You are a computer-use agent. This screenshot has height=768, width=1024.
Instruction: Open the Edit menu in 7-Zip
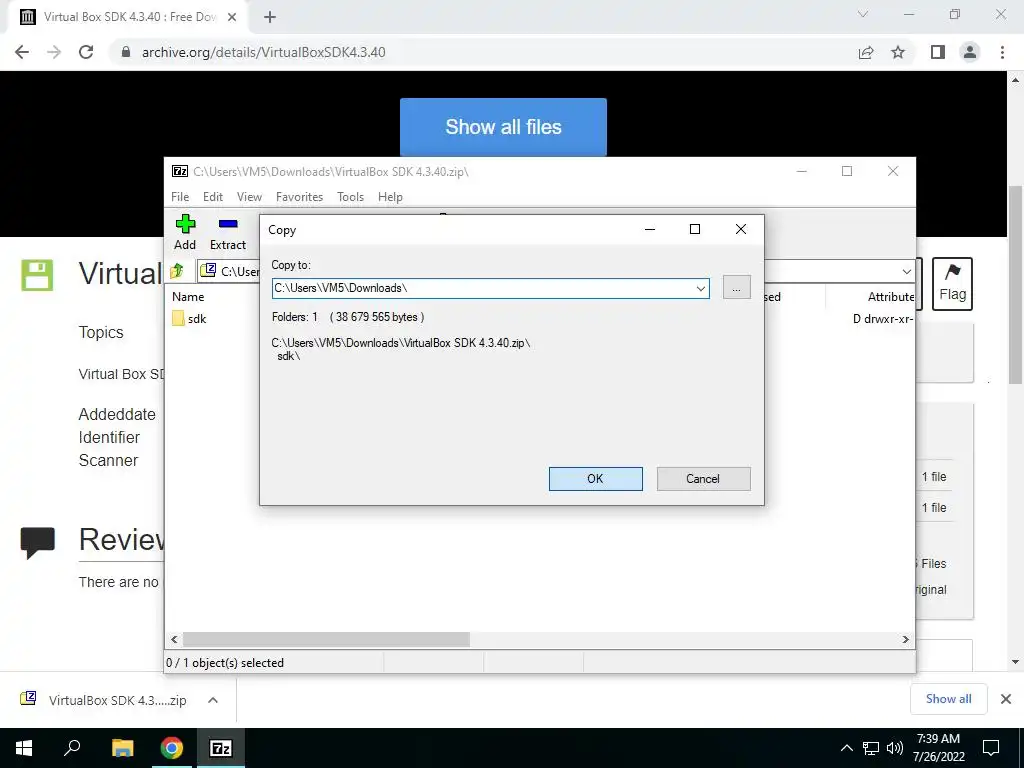[213, 197]
